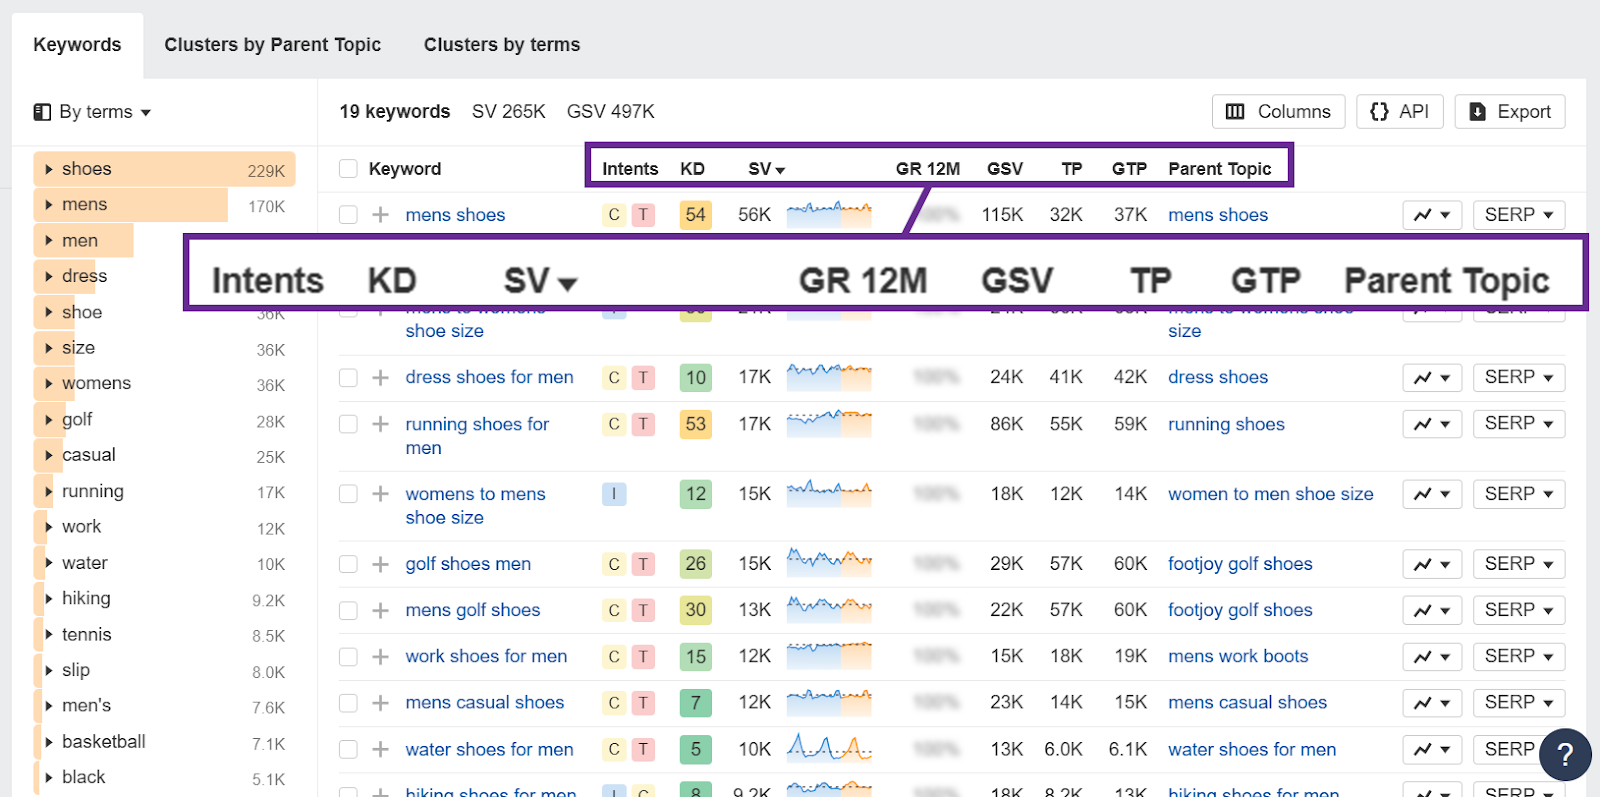Check the 'womens to mens shoe size' checkbox
1600x797 pixels.
click(348, 494)
